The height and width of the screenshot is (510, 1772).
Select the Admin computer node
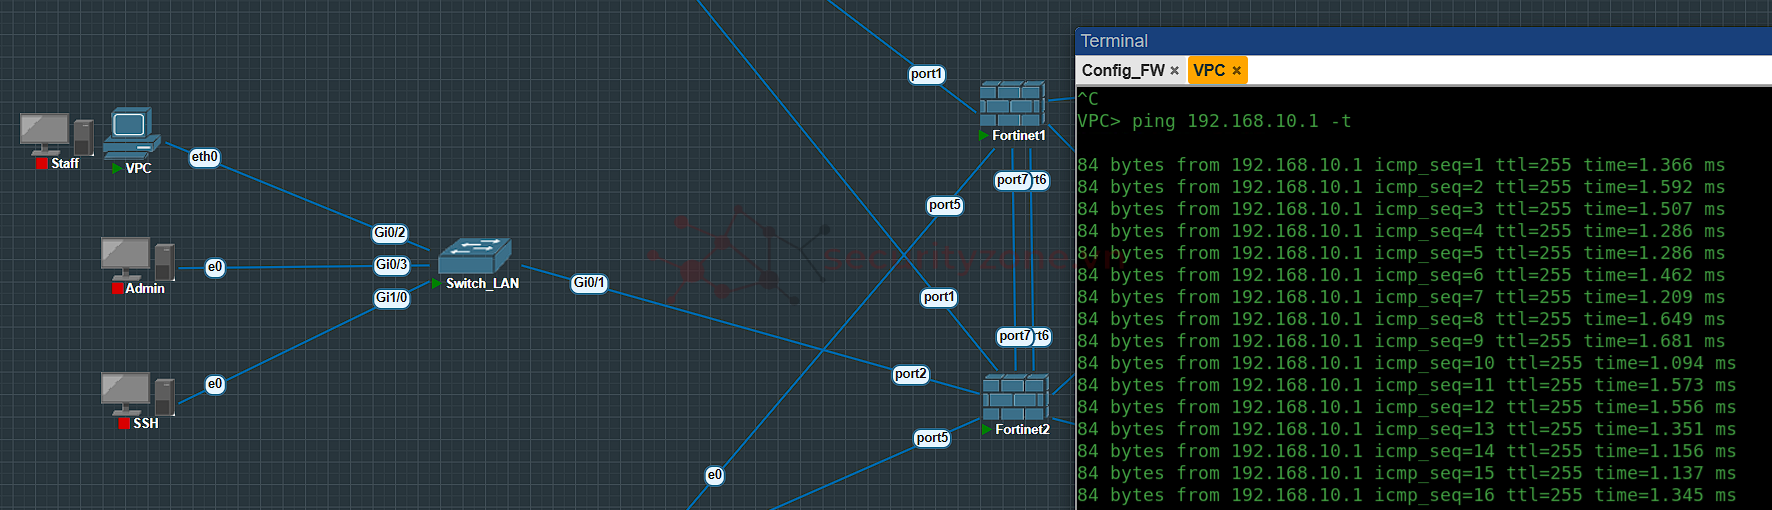(x=138, y=259)
